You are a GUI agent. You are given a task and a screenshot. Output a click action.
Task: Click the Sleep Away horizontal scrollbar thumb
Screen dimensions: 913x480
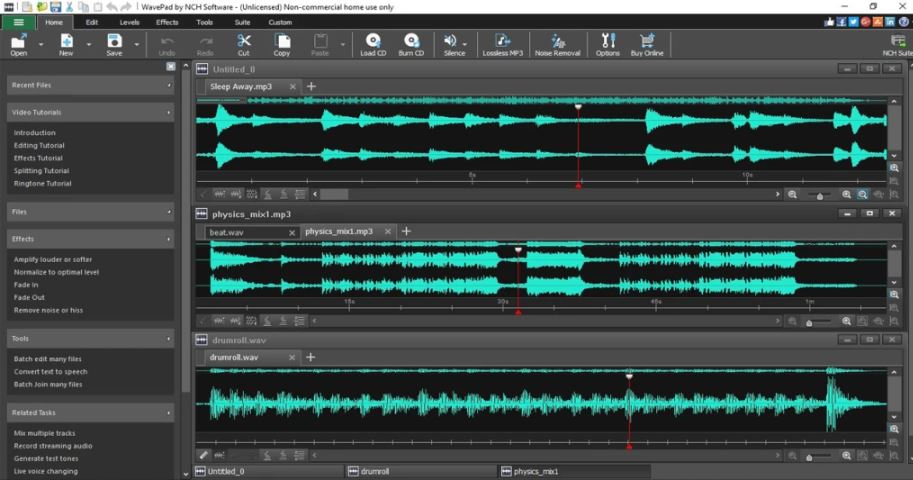point(334,195)
